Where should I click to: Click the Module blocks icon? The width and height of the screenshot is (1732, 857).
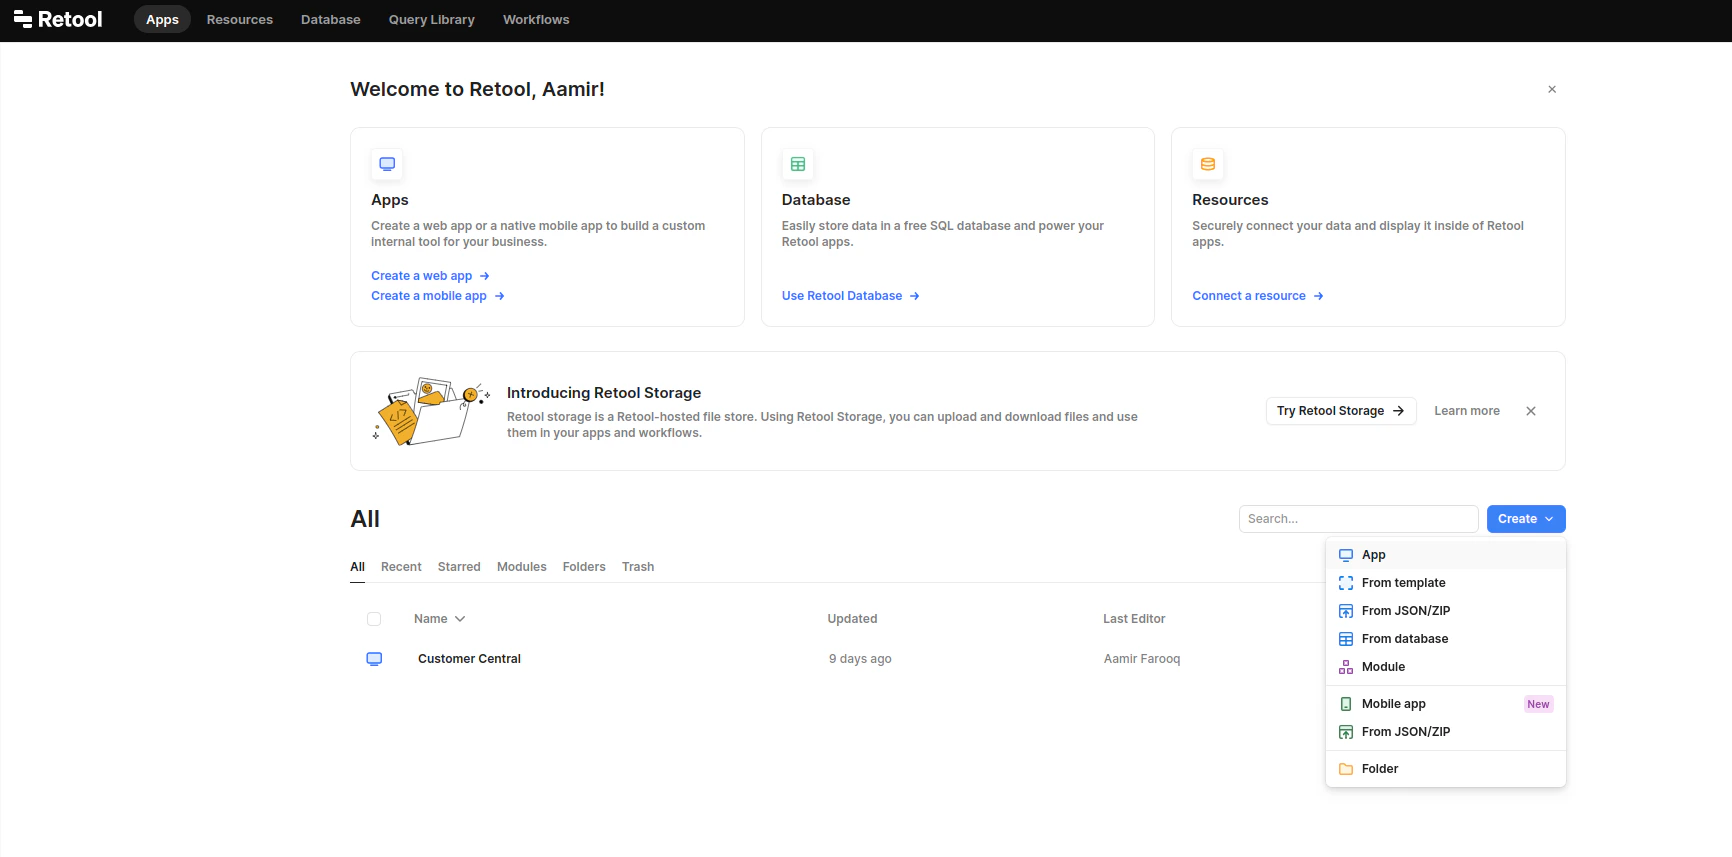point(1346,667)
